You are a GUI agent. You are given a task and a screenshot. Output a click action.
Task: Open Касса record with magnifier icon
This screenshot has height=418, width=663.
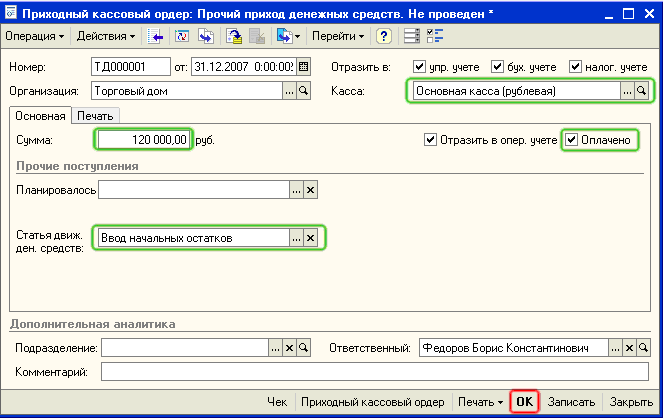(x=641, y=91)
